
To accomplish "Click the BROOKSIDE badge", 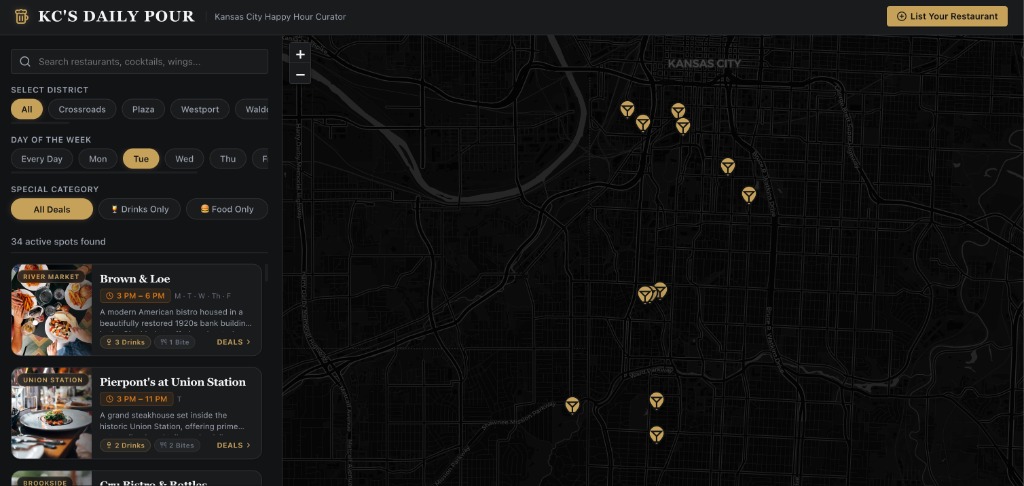I will [44, 483].
